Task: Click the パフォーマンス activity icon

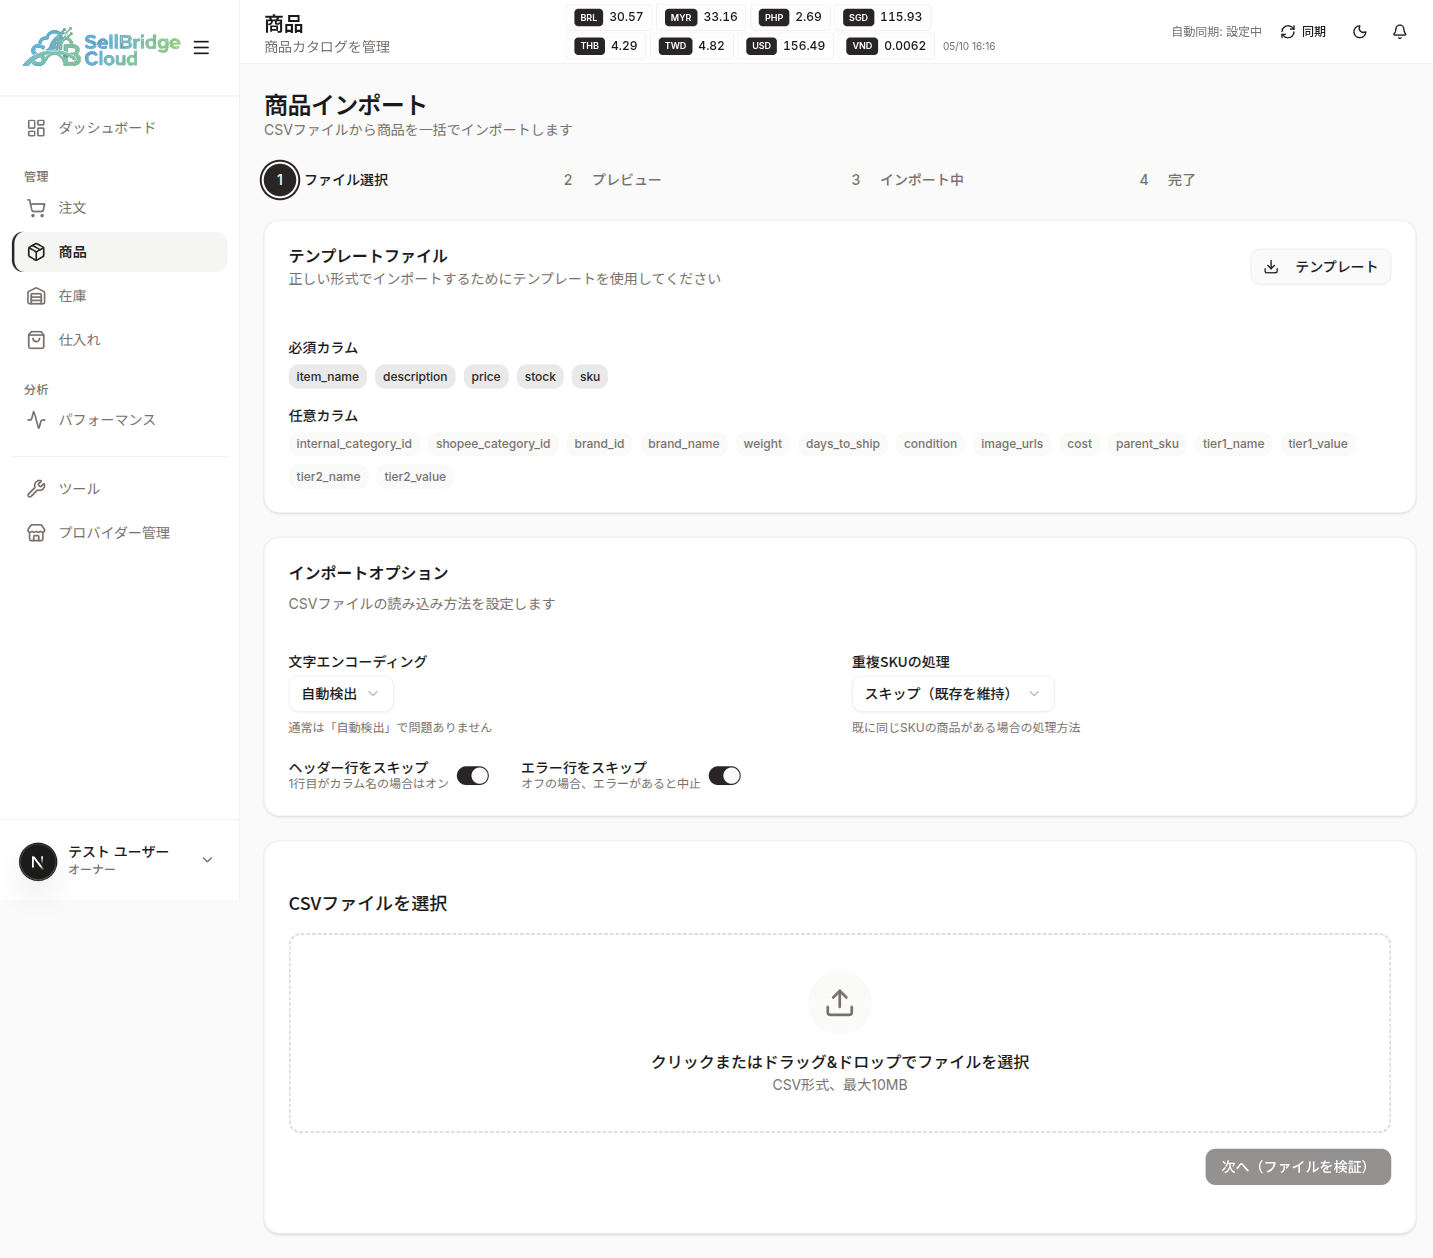Action: [x=36, y=420]
